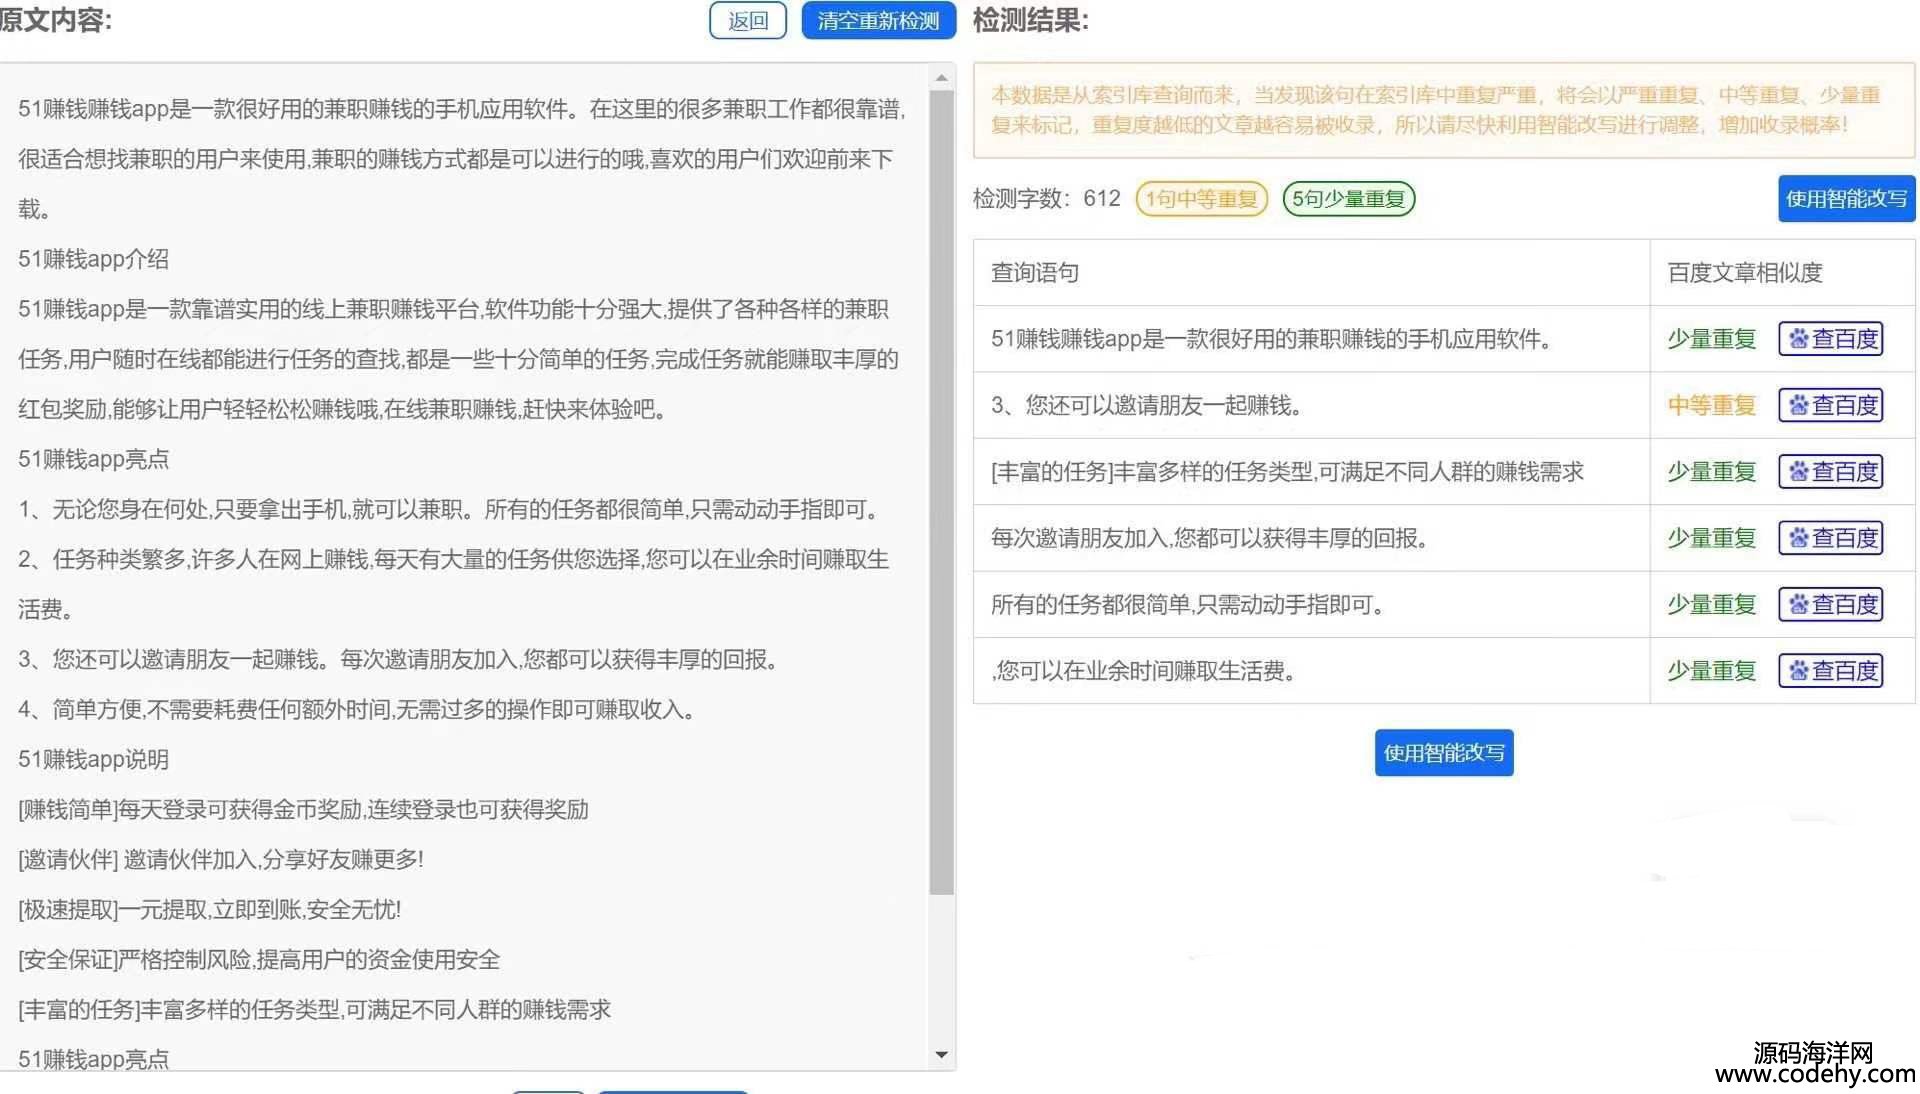Click the 使用智能改写 button below results table
The height and width of the screenshot is (1094, 1920).
1443,752
